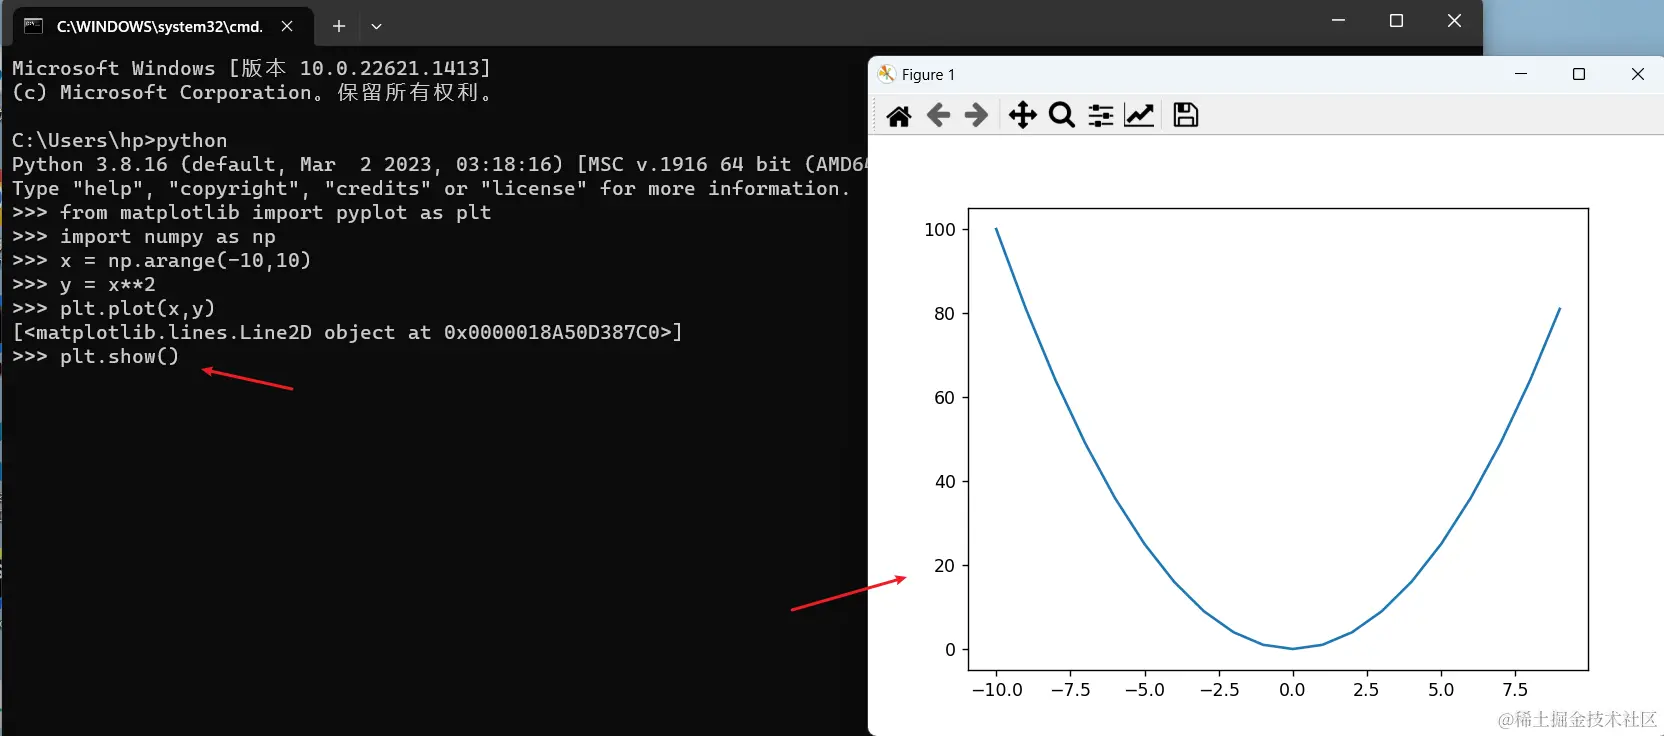The width and height of the screenshot is (1664, 736).
Task: Click the x-axis tick label 2.5
Action: pyautogui.click(x=1366, y=690)
